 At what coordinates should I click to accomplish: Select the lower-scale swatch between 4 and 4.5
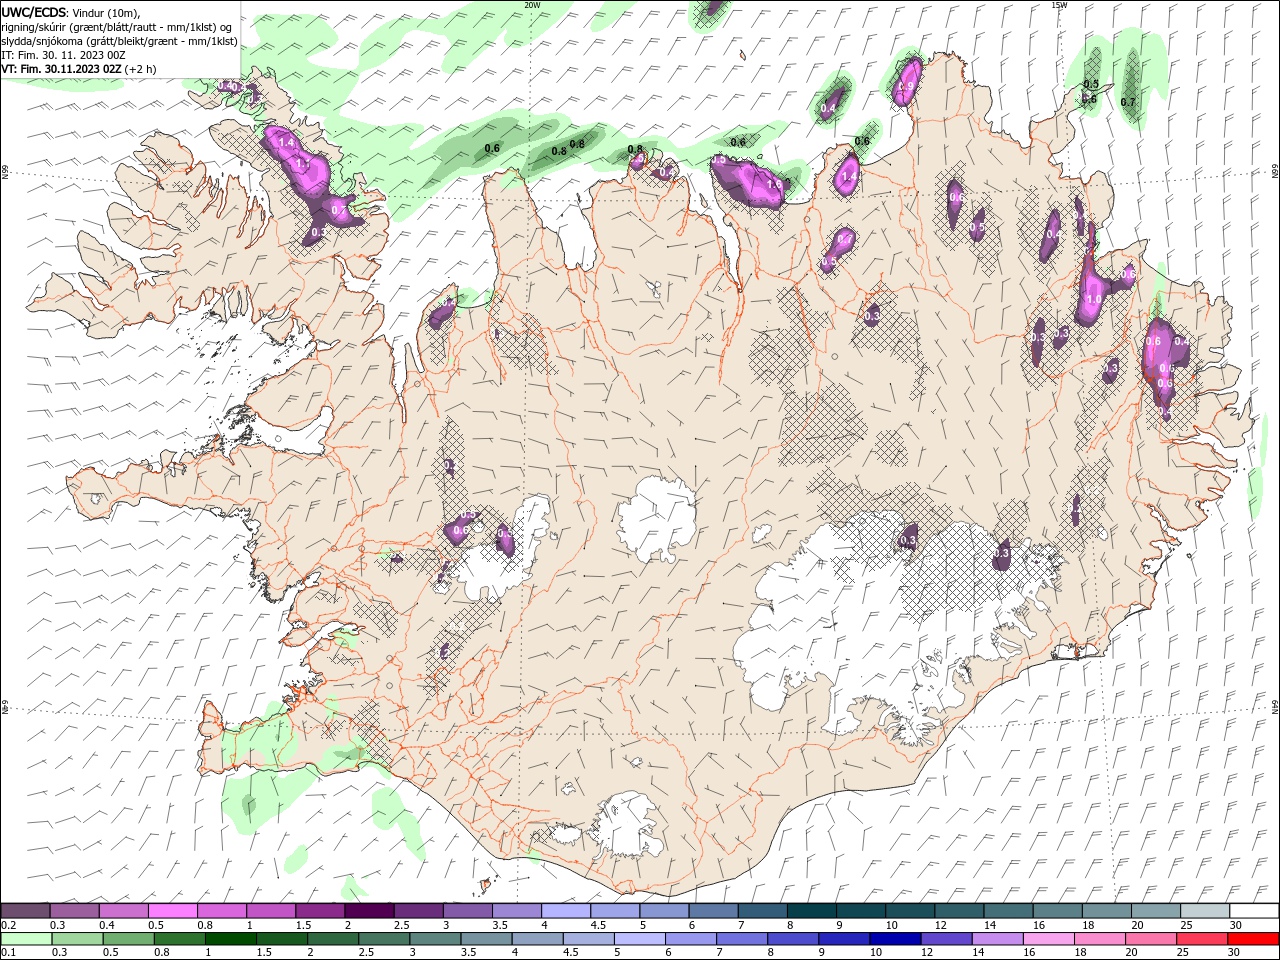tap(536, 939)
